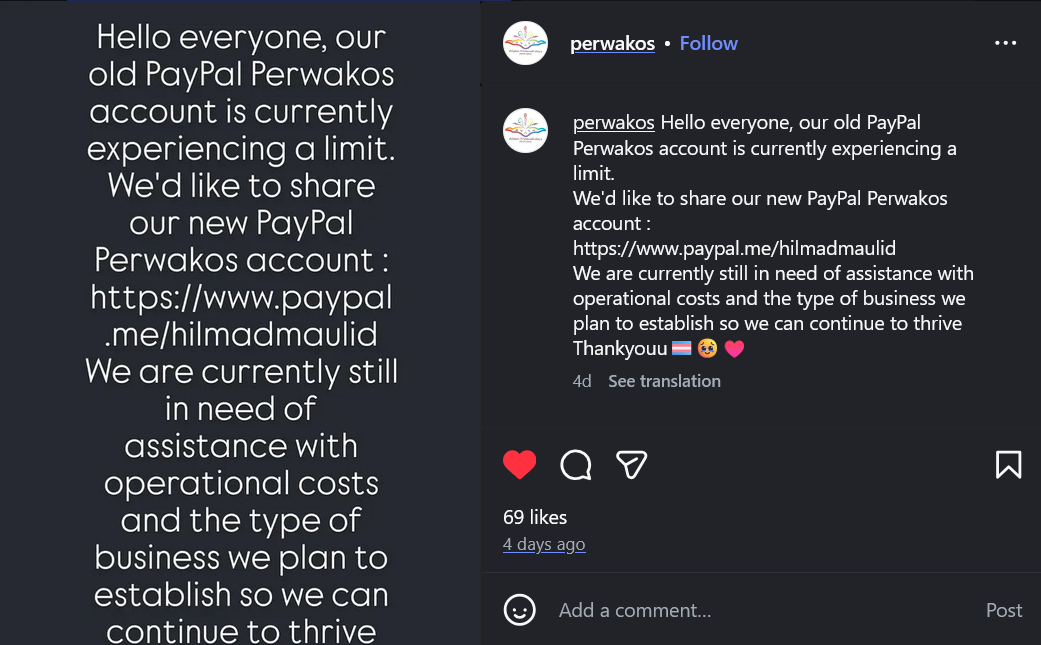The image size is (1041, 645).
Task: Open the perwakos username in the caption
Action: [x=613, y=123]
